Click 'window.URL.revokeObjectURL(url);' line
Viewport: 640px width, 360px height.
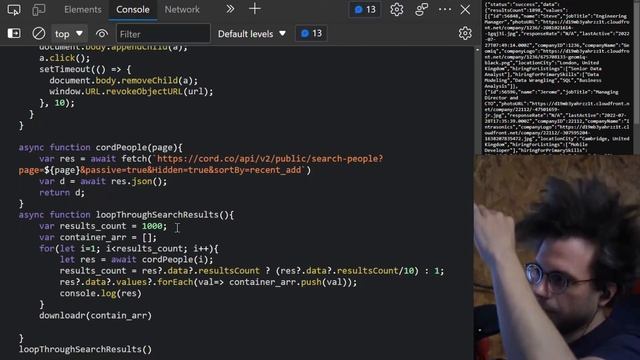[131, 91]
